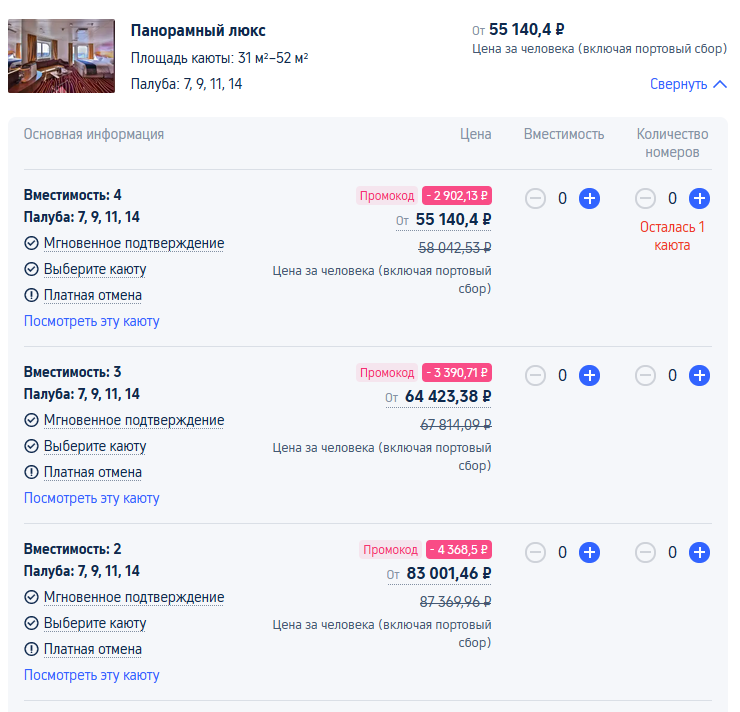Viewport: 740px width, 712px height.
Task: Click Мгновенное подтверждение in capacity 3 row
Action: (x=134, y=420)
